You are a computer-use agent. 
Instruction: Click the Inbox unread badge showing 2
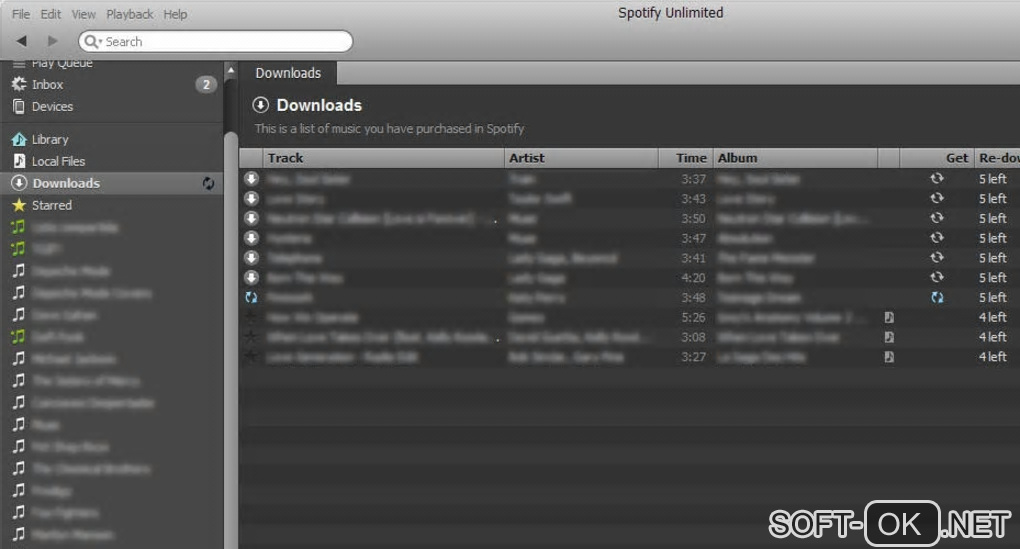coord(206,85)
